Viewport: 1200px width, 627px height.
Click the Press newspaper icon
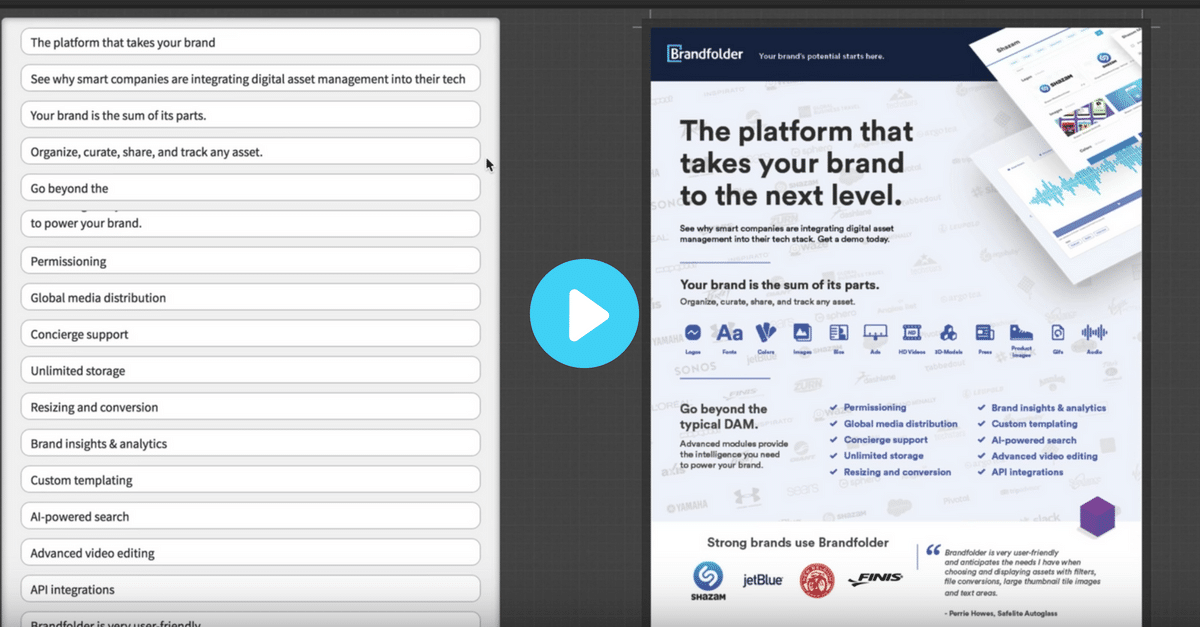click(984, 333)
